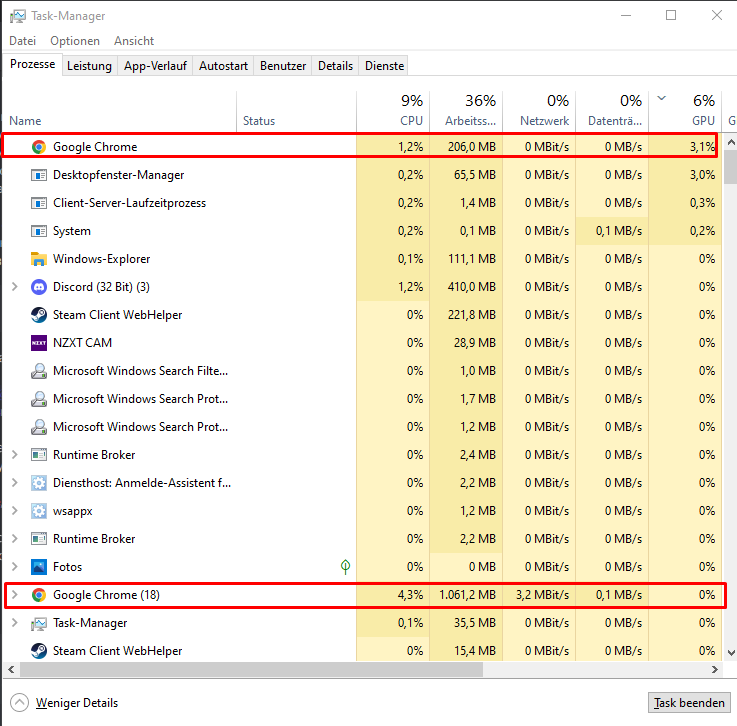Click the Discord (32 Bit) icon
737x726 pixels.
[39, 287]
